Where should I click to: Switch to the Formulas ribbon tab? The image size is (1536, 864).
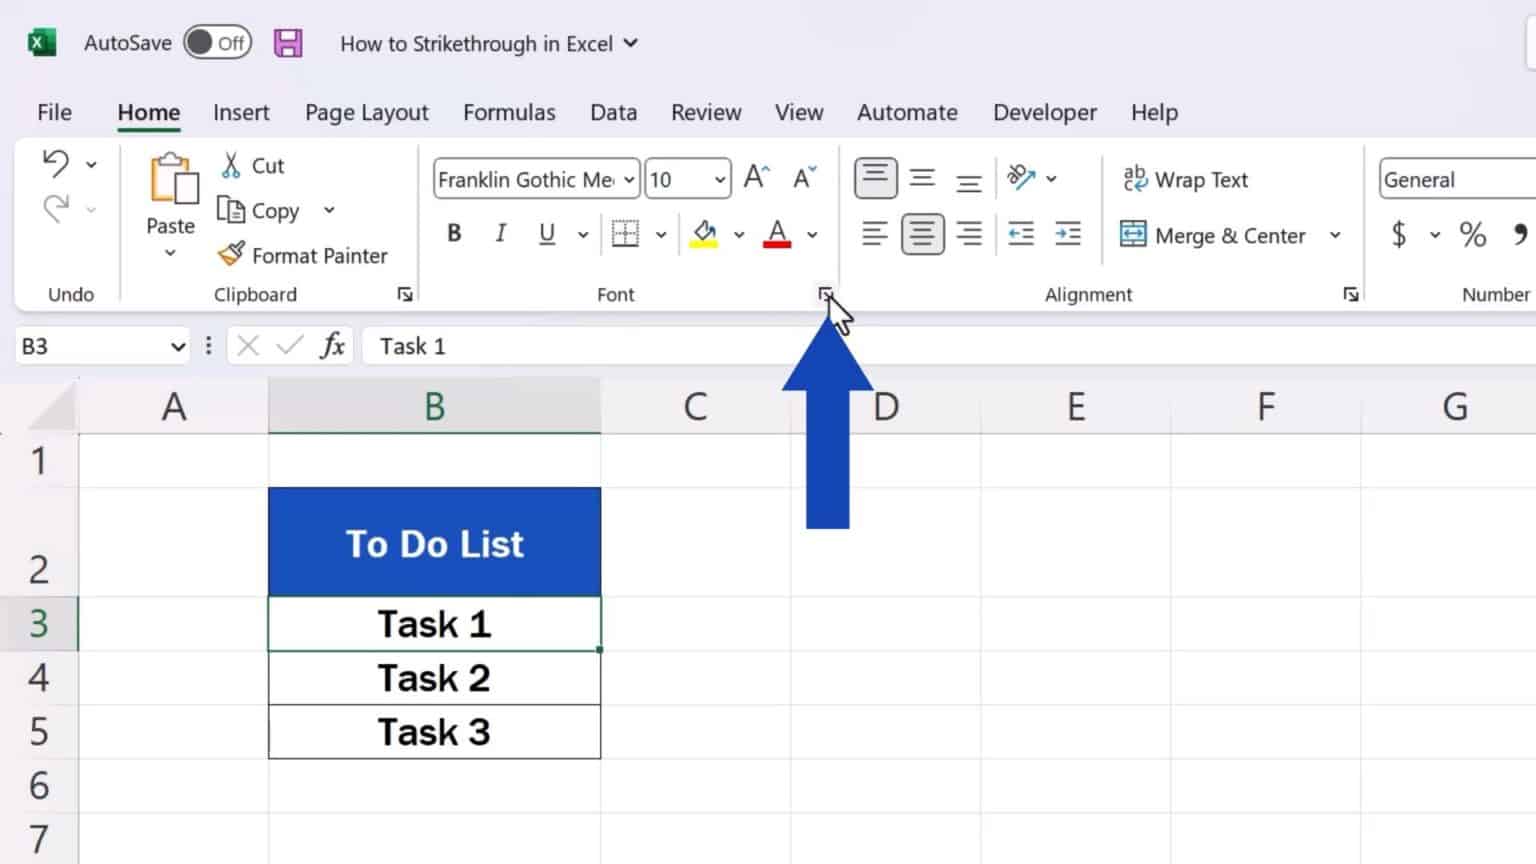[x=509, y=112]
